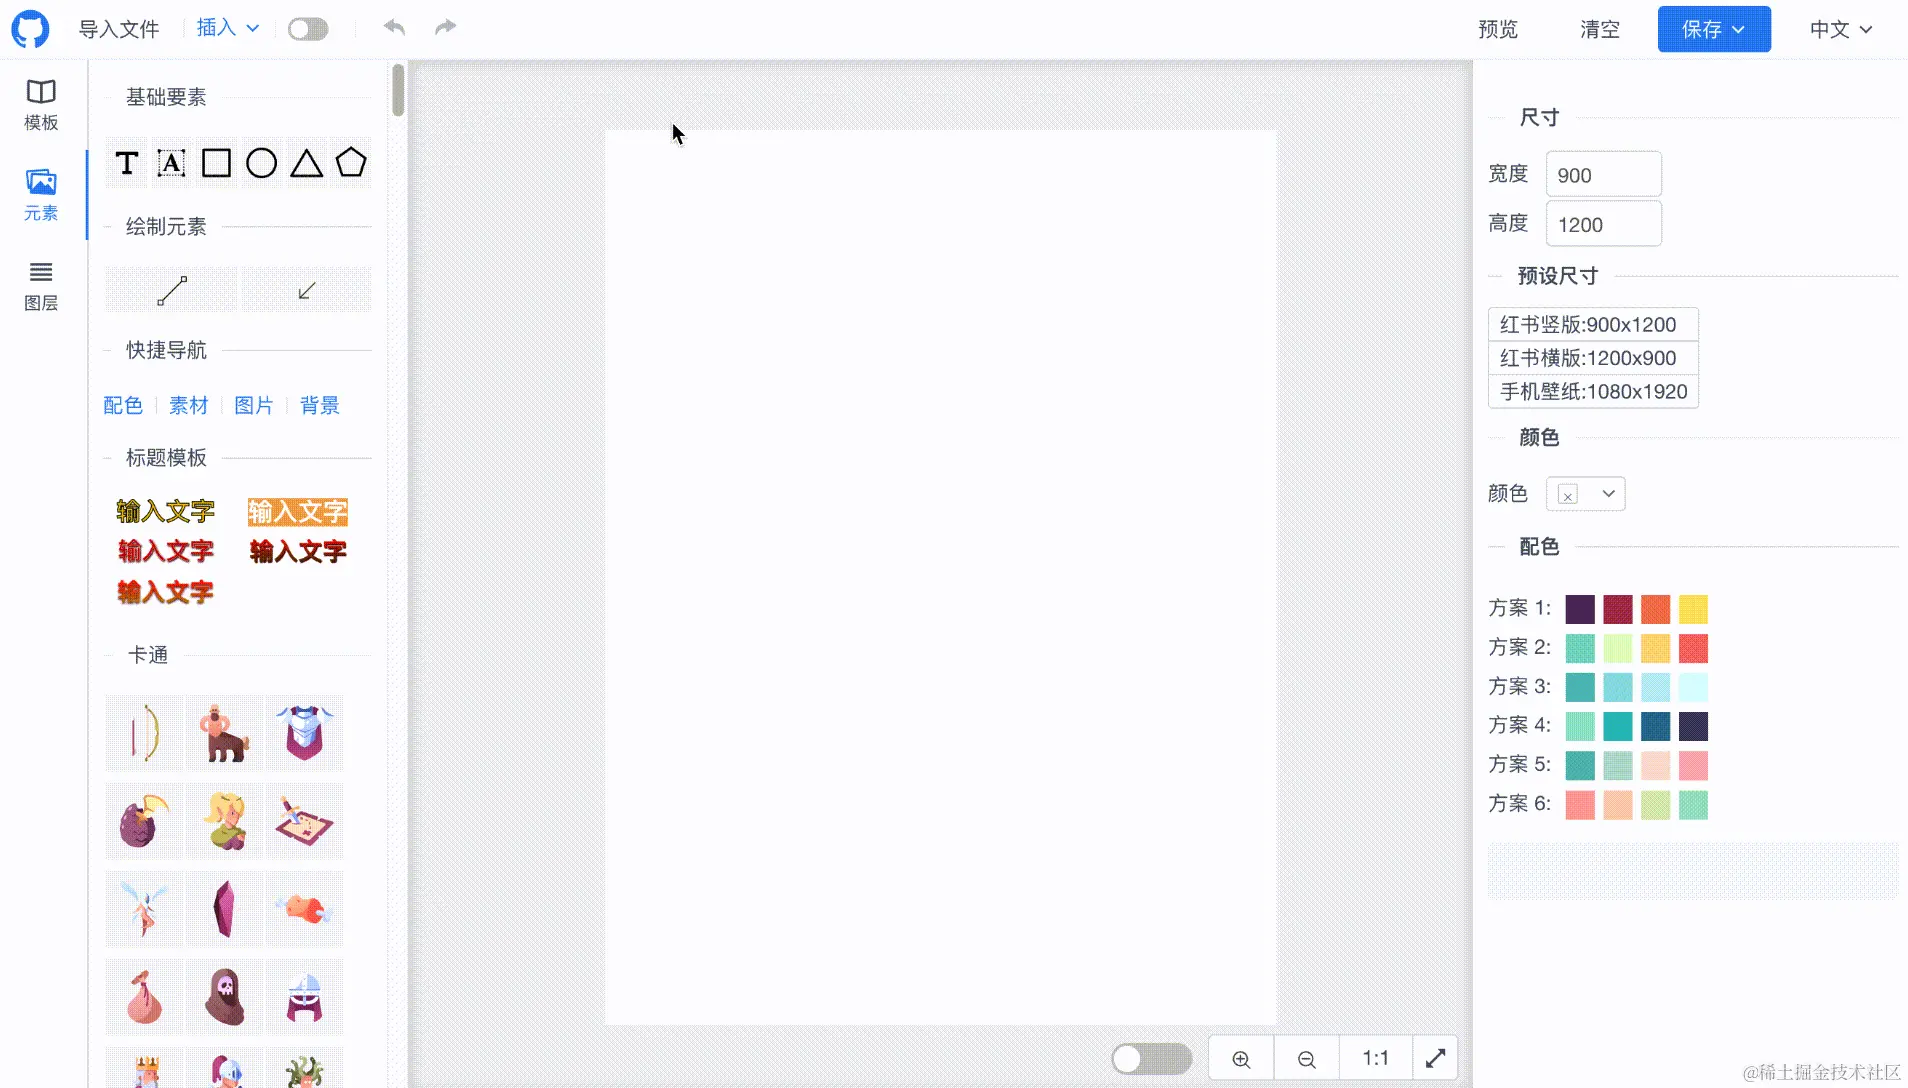The image size is (1908, 1088).
Task: Click the zoom-in magnifier at canvas bottom
Action: click(1239, 1058)
